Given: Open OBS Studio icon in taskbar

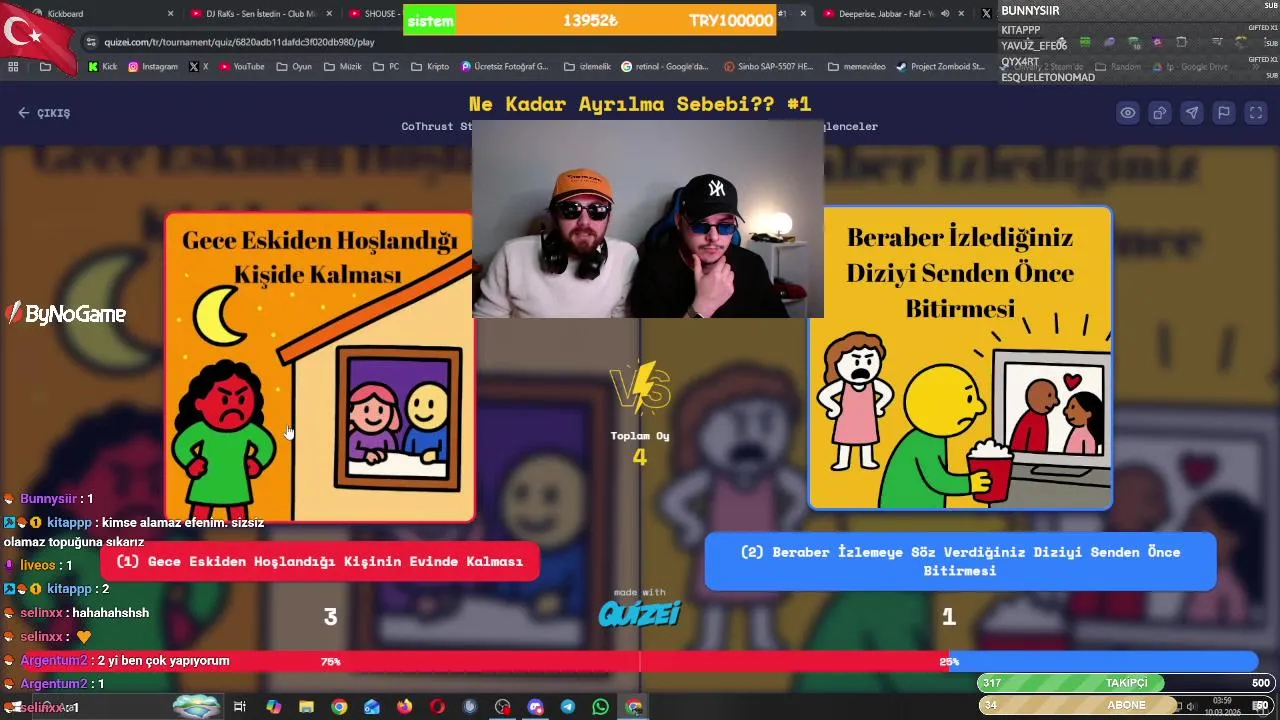Looking at the screenshot, I should click(x=502, y=707).
